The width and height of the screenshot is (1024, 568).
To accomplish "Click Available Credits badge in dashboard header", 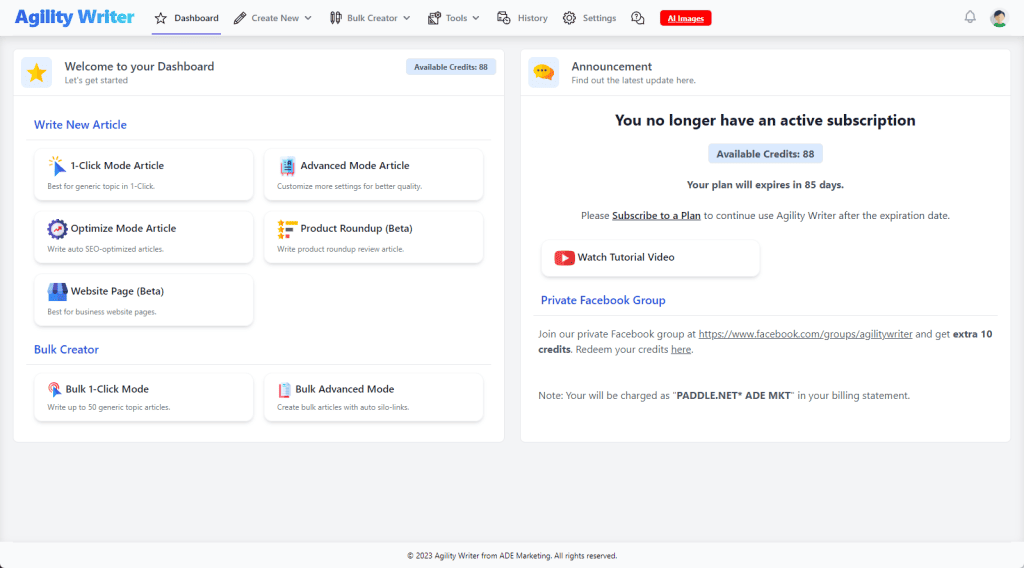I will tap(451, 67).
